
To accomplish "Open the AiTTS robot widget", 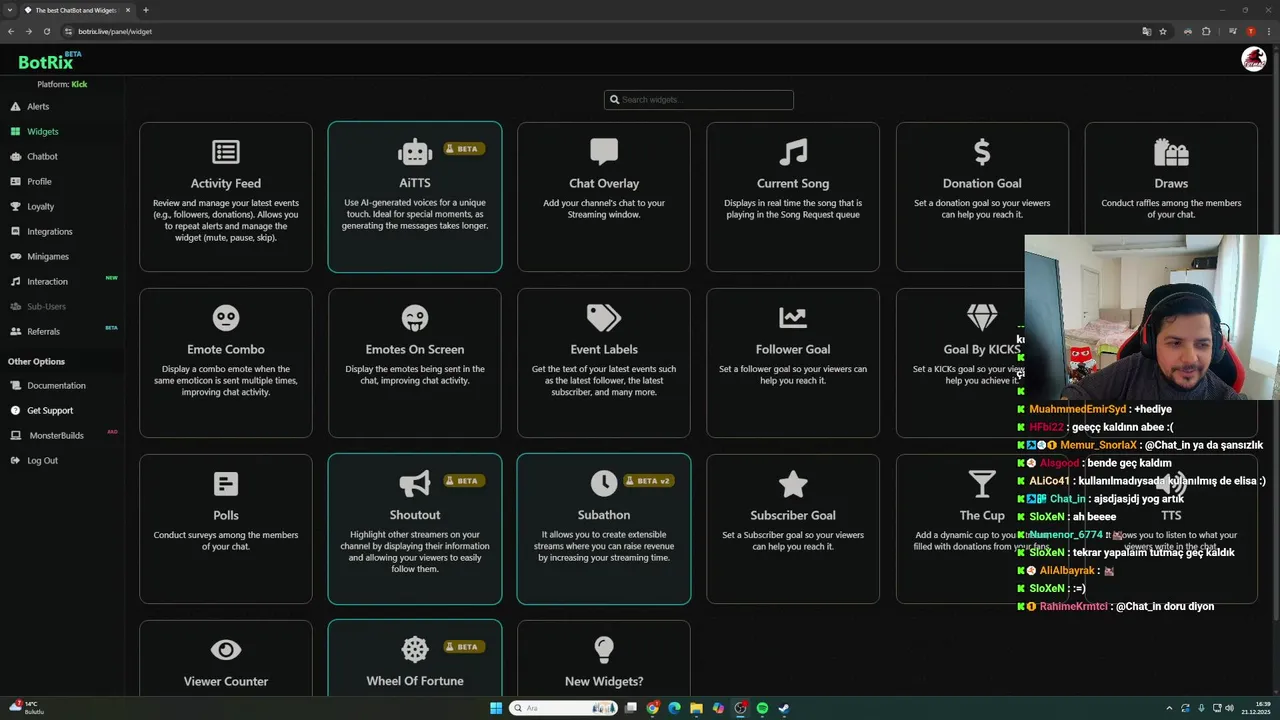I will (414, 197).
